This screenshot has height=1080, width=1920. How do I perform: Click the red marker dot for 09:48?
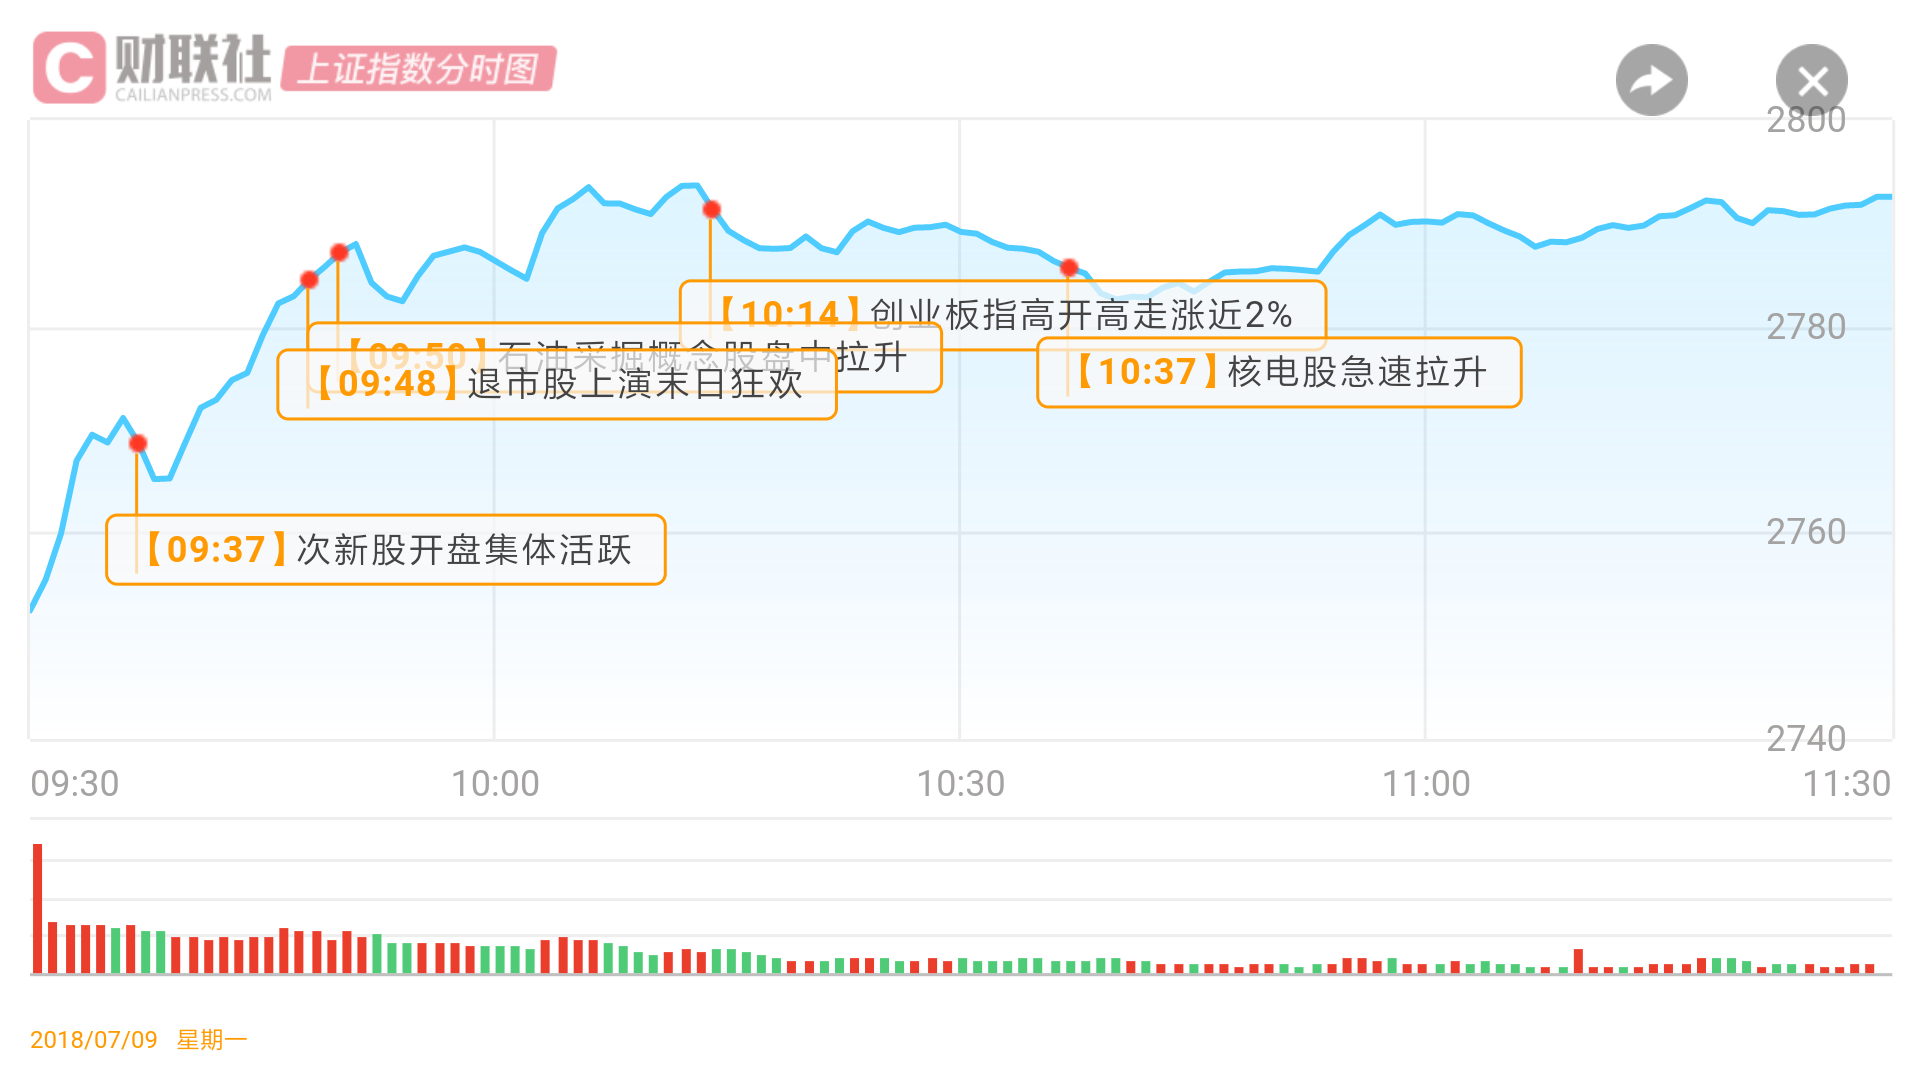309,280
